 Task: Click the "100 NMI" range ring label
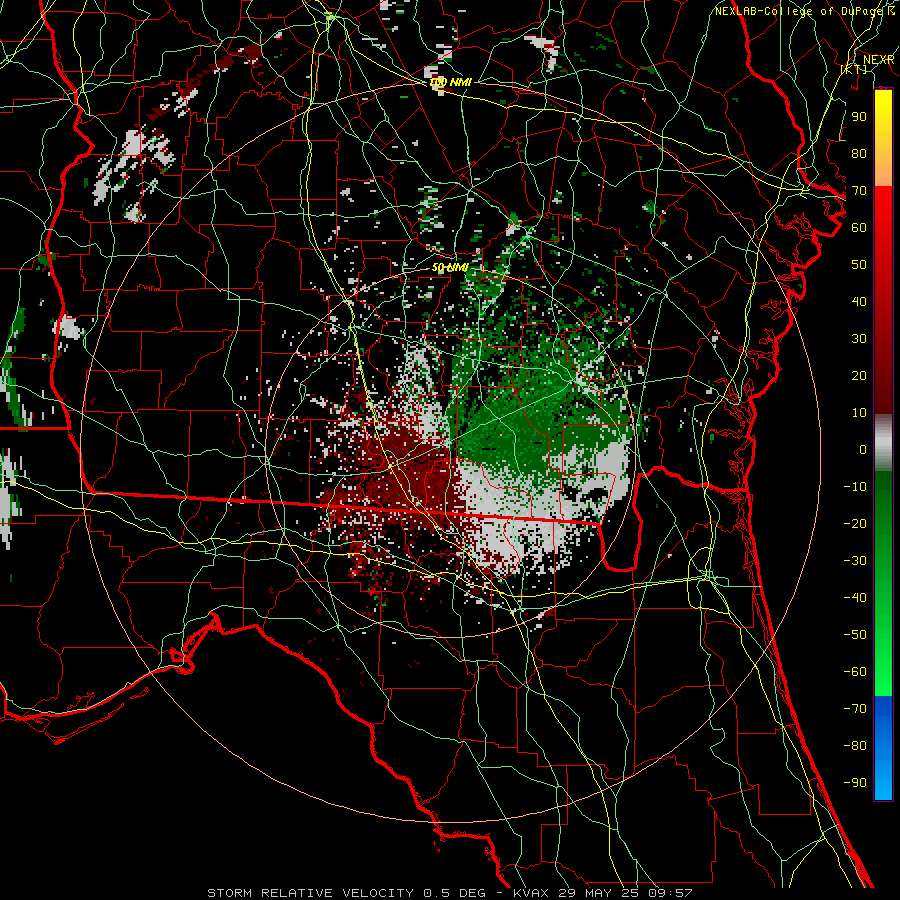[x=451, y=83]
